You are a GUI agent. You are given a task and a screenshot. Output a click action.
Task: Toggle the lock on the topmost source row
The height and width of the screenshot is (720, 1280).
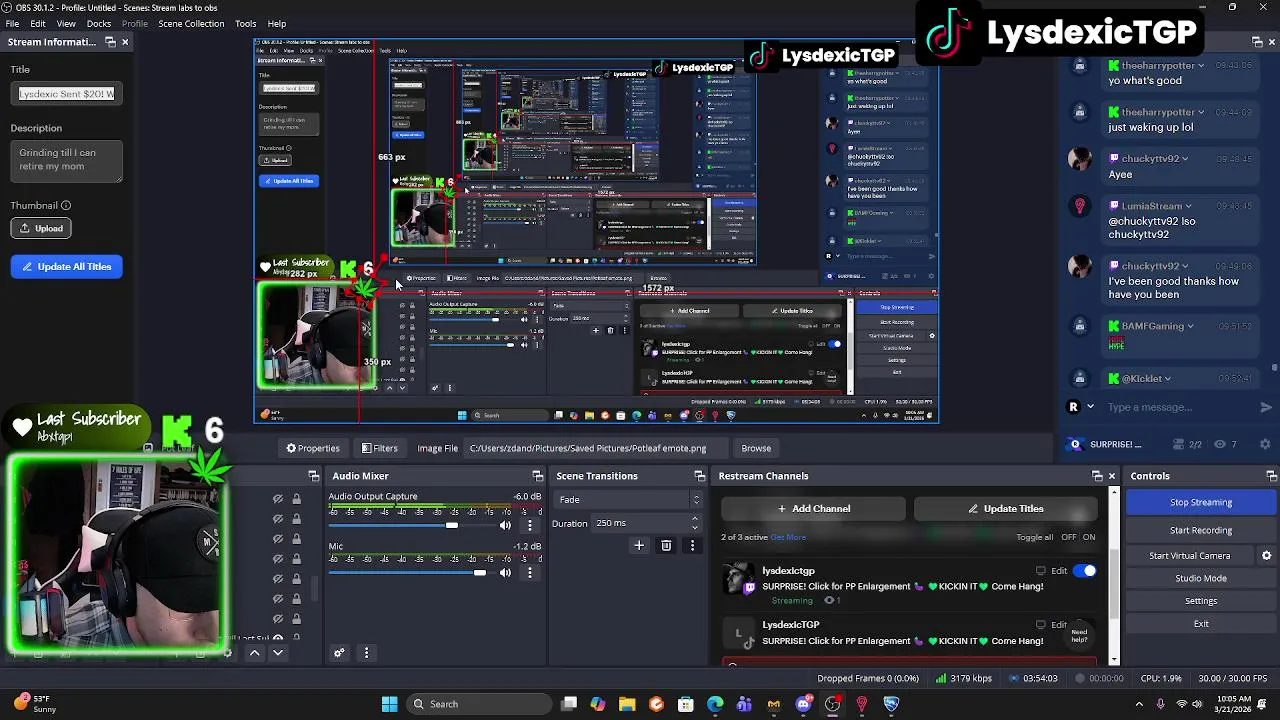296,498
